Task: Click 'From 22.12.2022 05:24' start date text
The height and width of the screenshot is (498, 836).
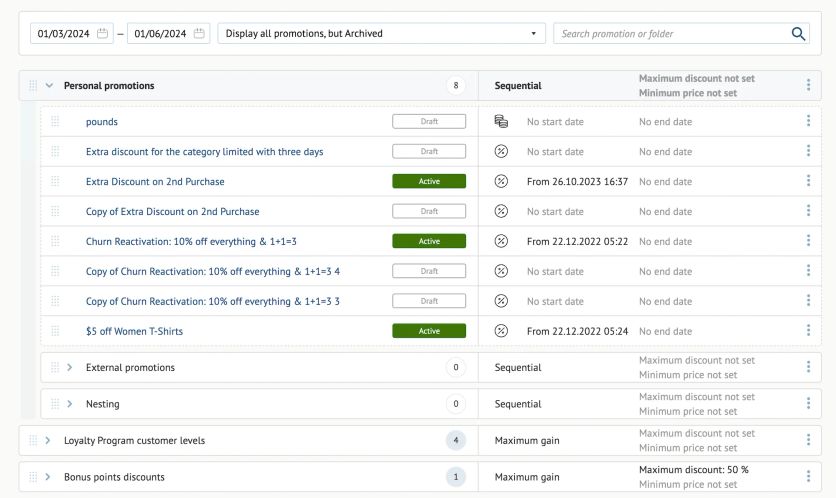Action: pos(577,331)
